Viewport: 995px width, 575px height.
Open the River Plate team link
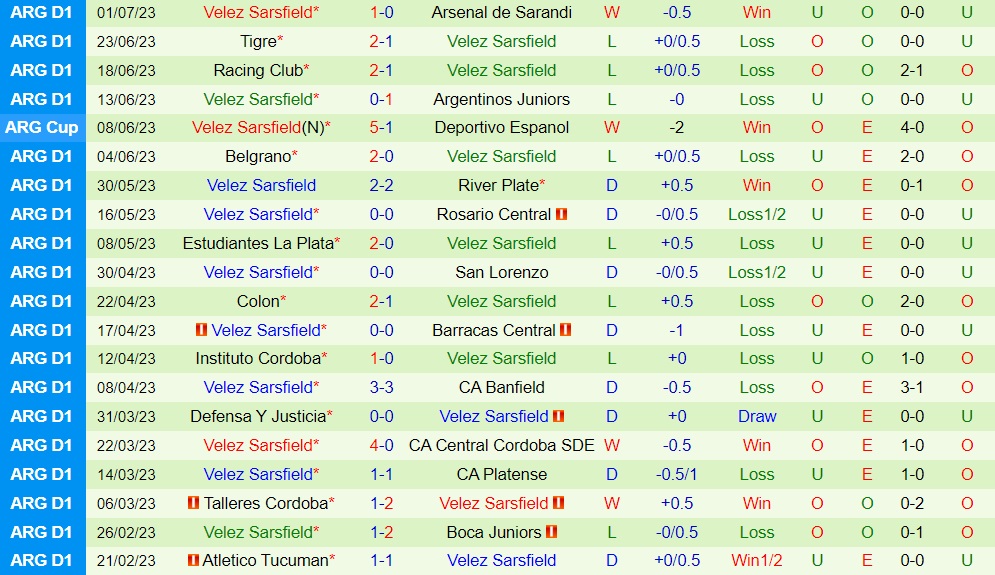pyautogui.click(x=497, y=185)
